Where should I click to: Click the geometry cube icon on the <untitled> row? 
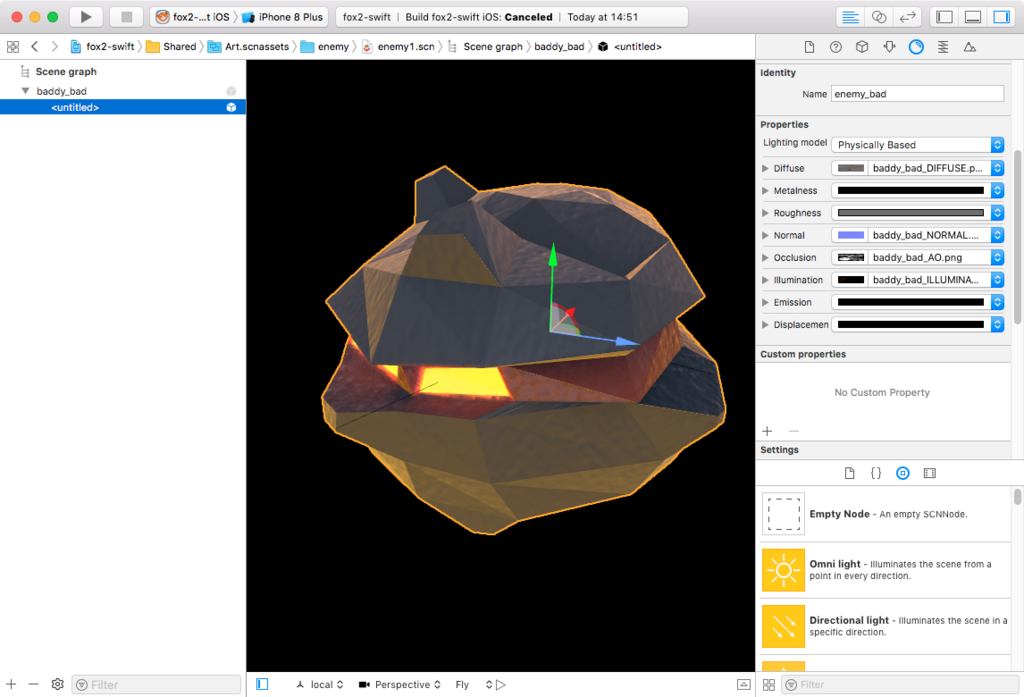[x=231, y=107]
